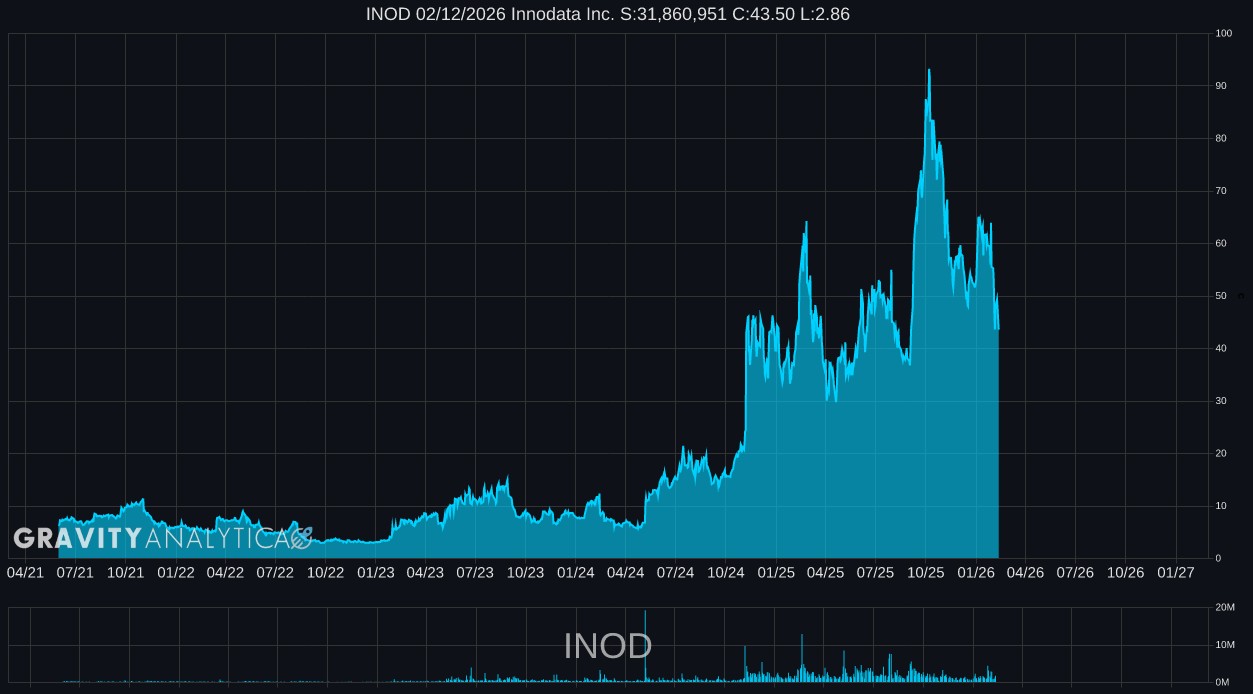Viewport: 1253px width, 694px height.
Task: Click the 0M volume axis label
Action: tap(1223, 682)
